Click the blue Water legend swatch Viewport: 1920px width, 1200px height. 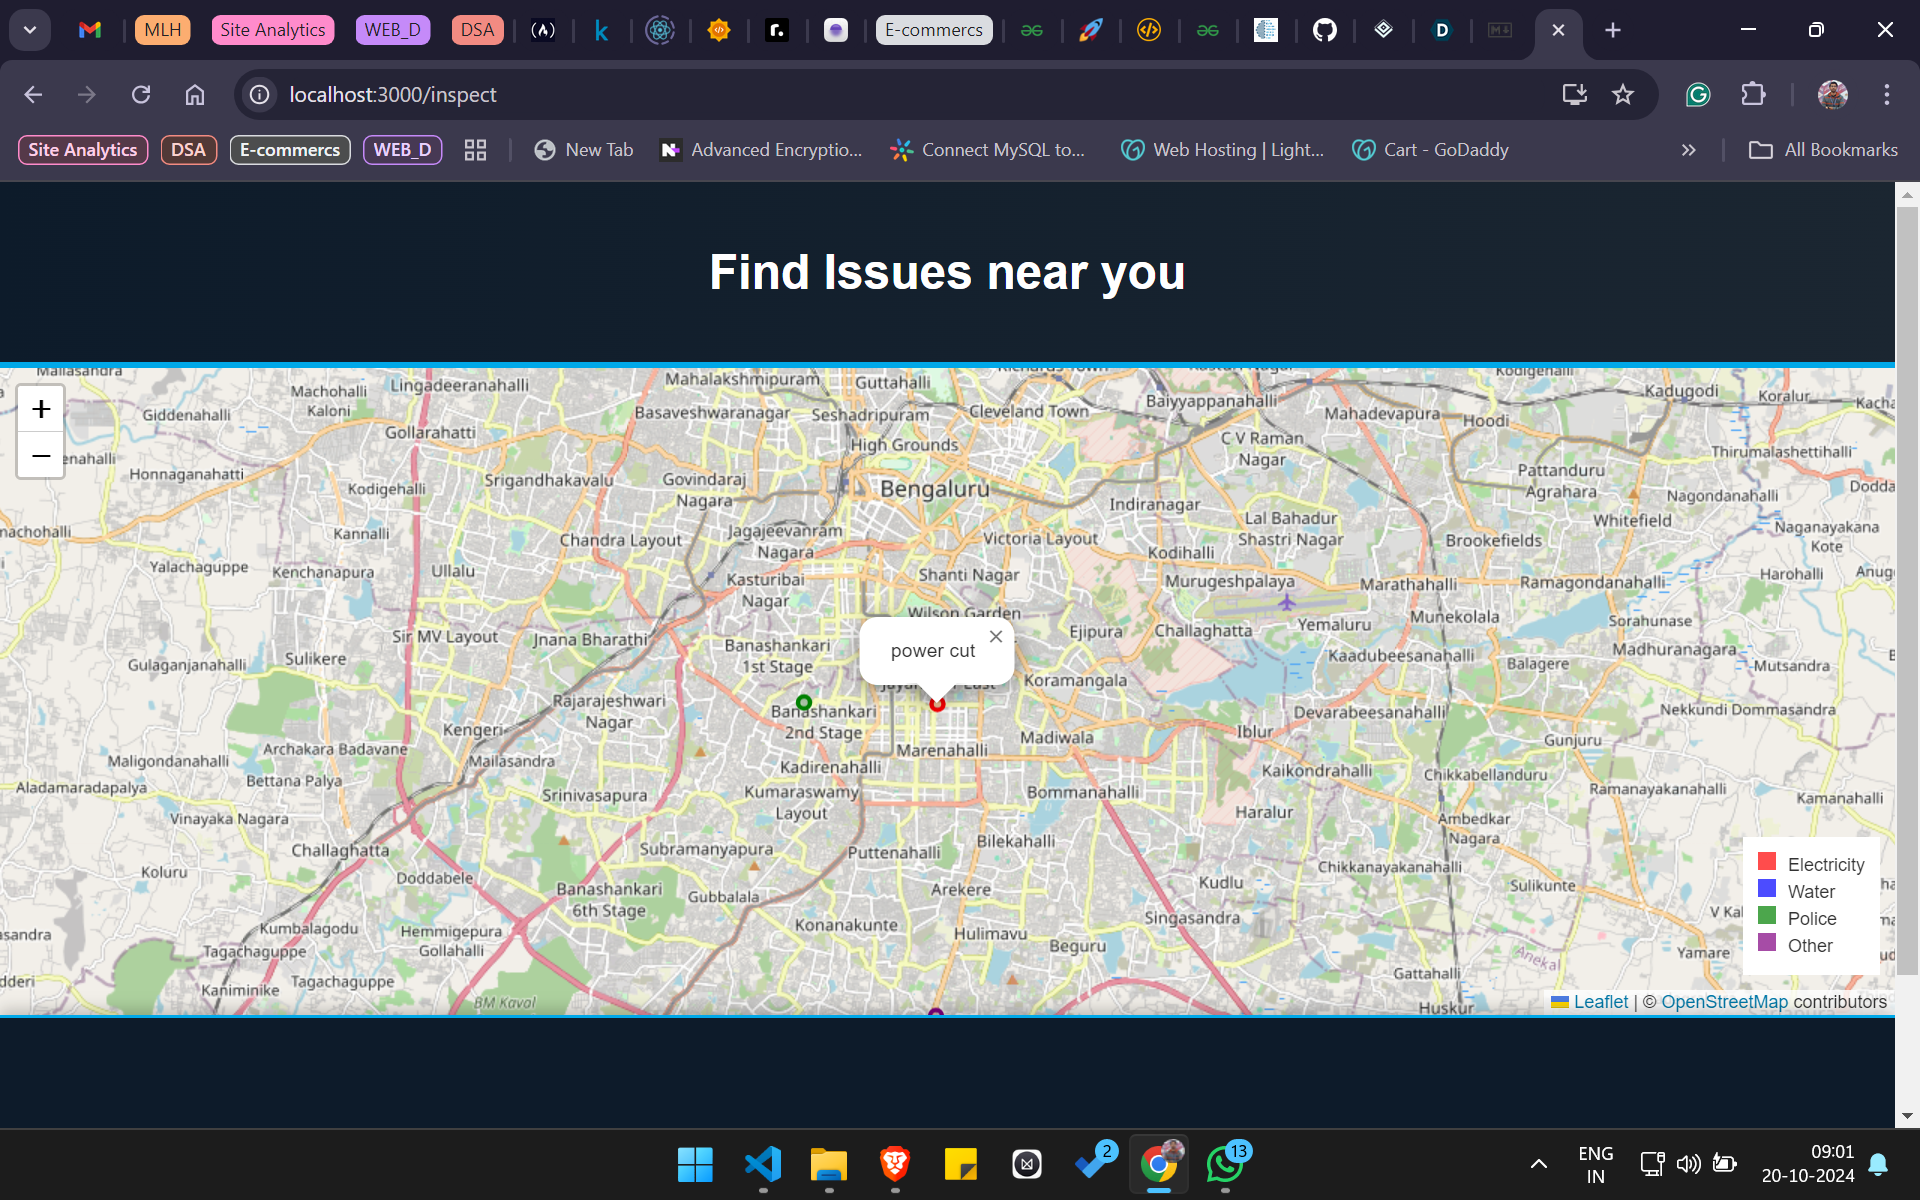(x=1767, y=889)
